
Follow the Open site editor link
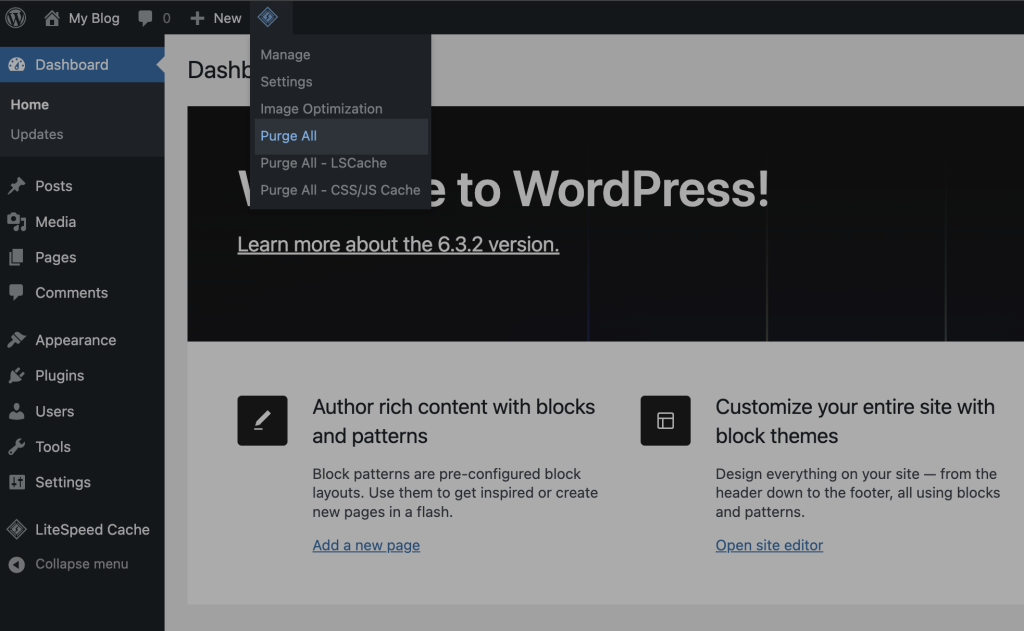pos(769,545)
